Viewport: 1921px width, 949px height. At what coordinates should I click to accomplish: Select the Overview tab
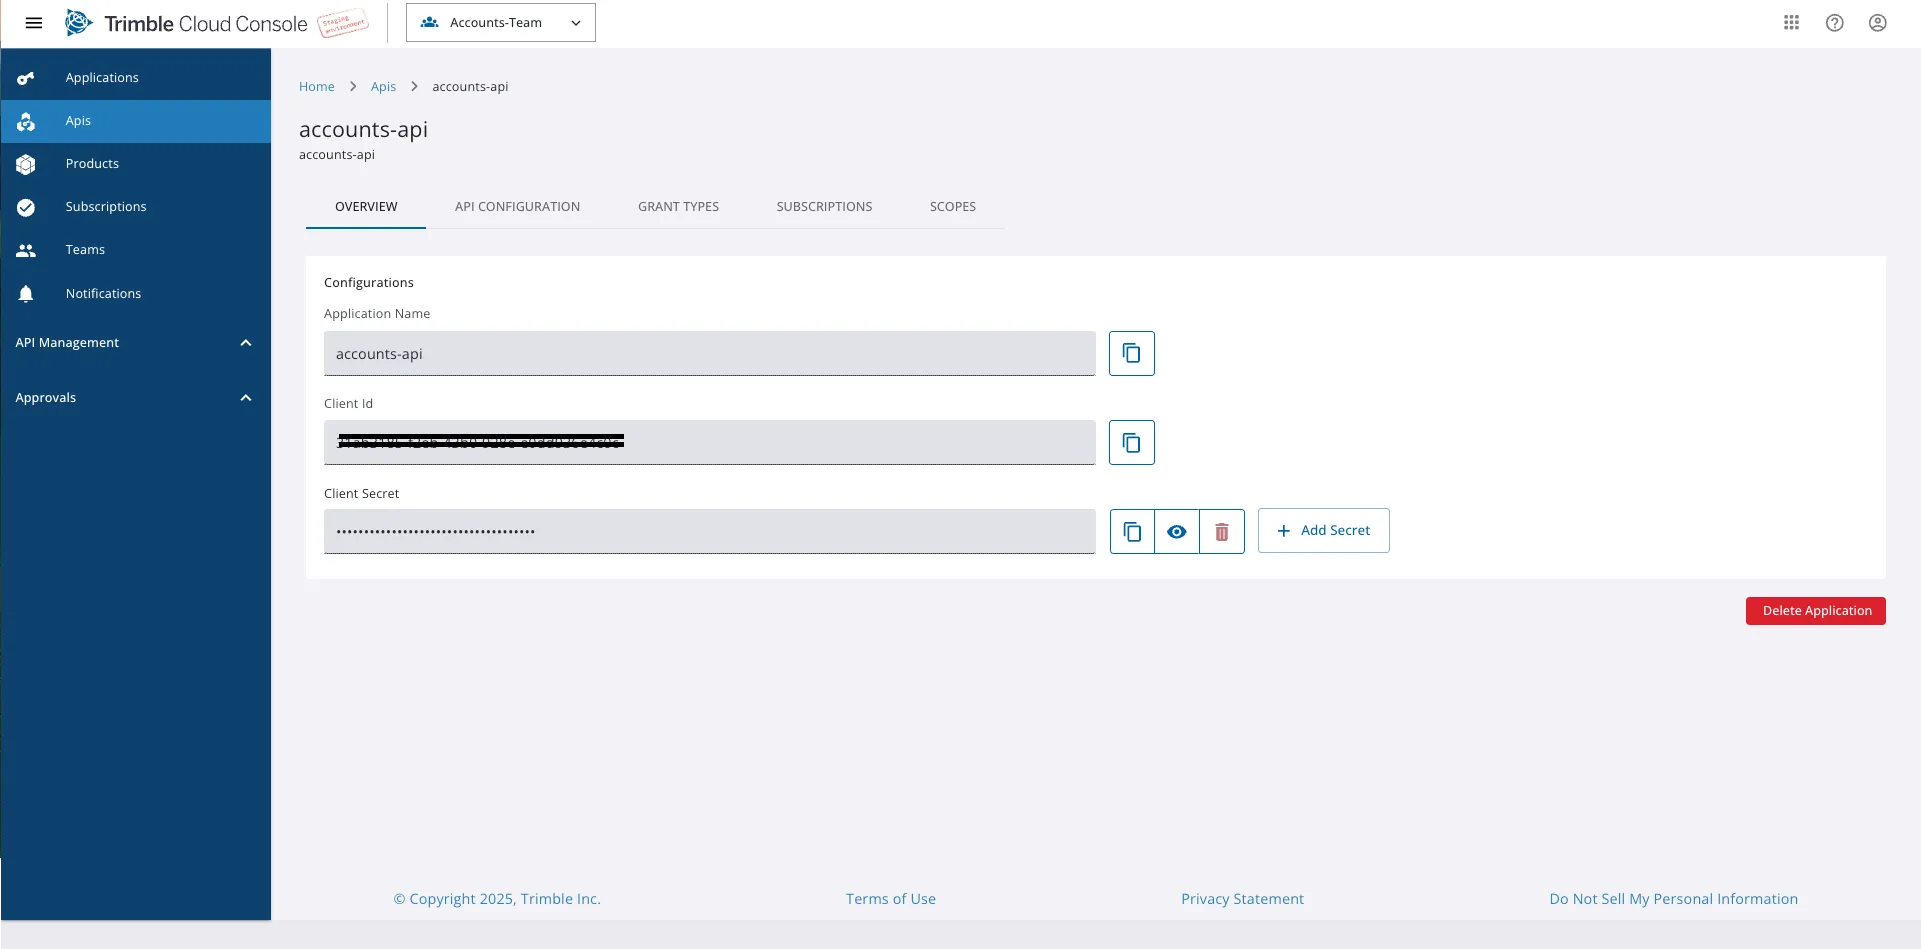point(366,207)
